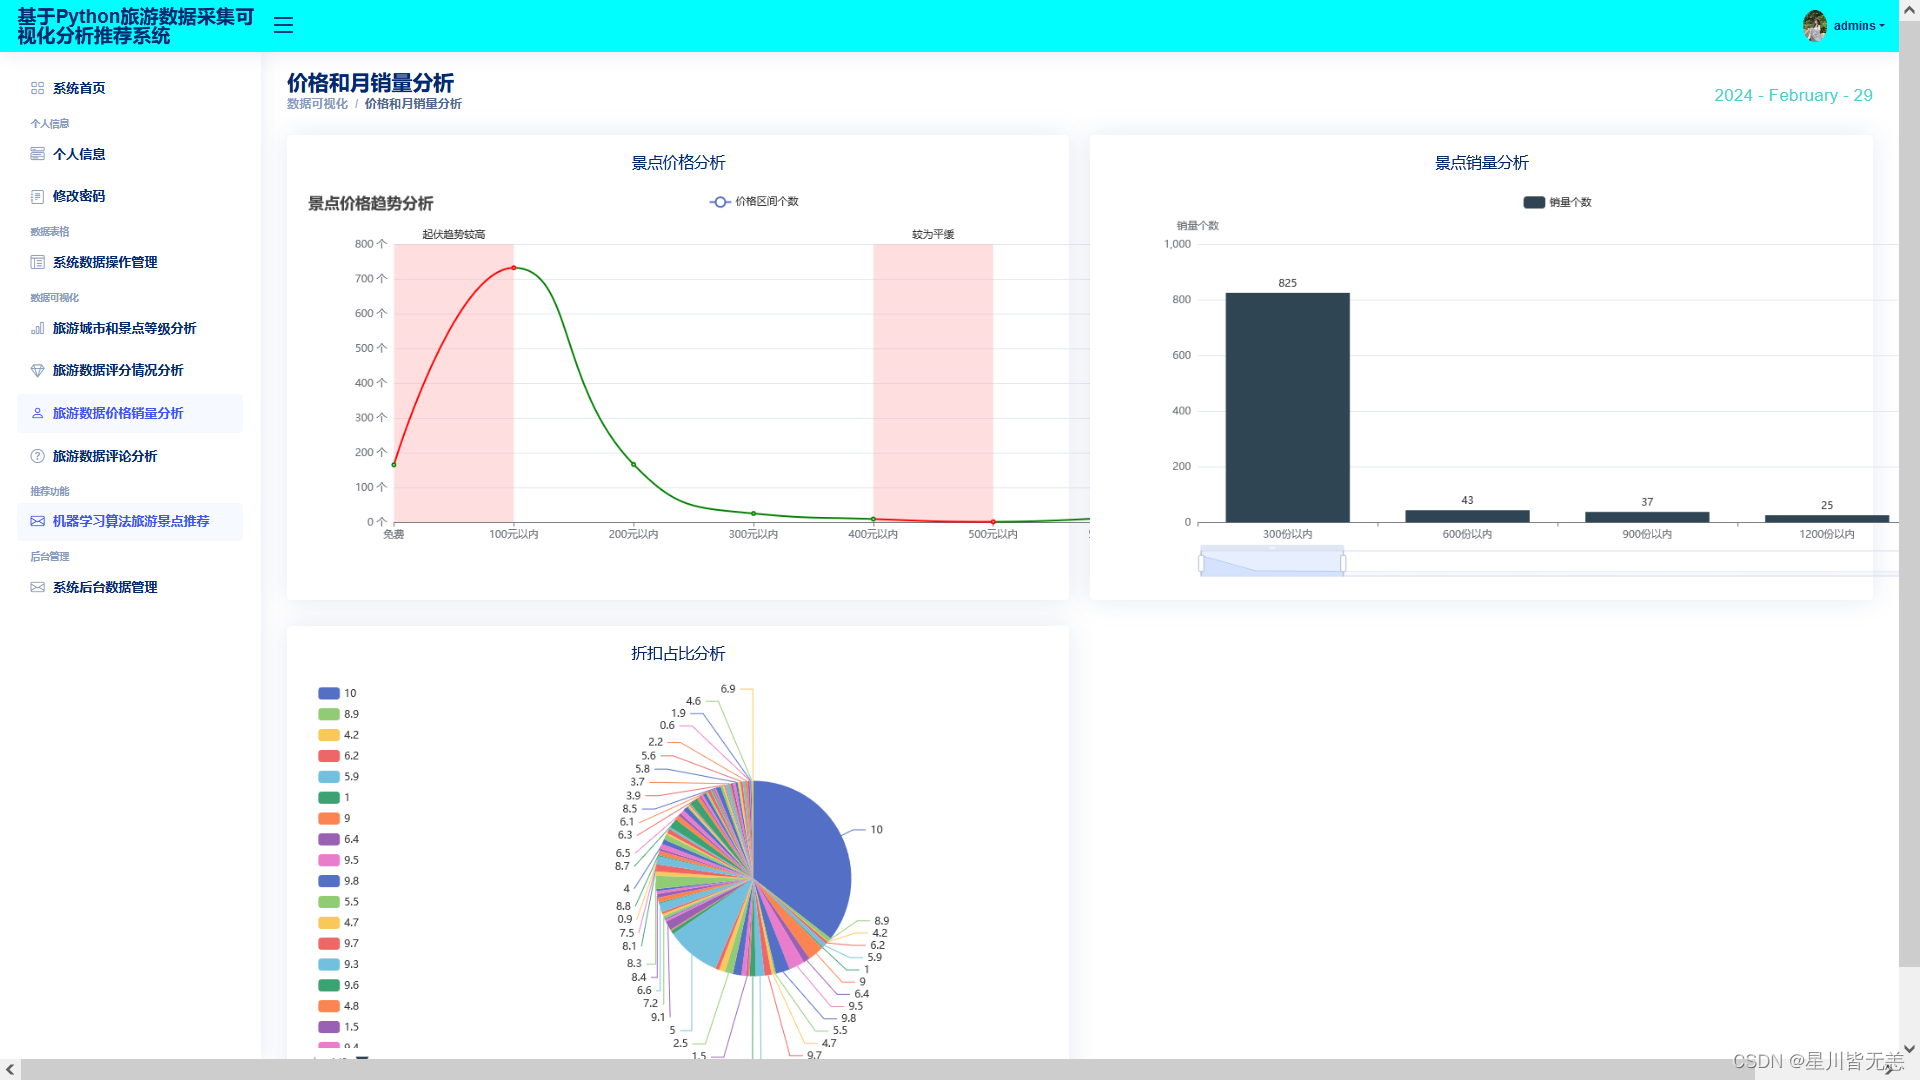Click the envelope icon for 系统后台数据管理
This screenshot has height=1080, width=1920.
[37, 587]
